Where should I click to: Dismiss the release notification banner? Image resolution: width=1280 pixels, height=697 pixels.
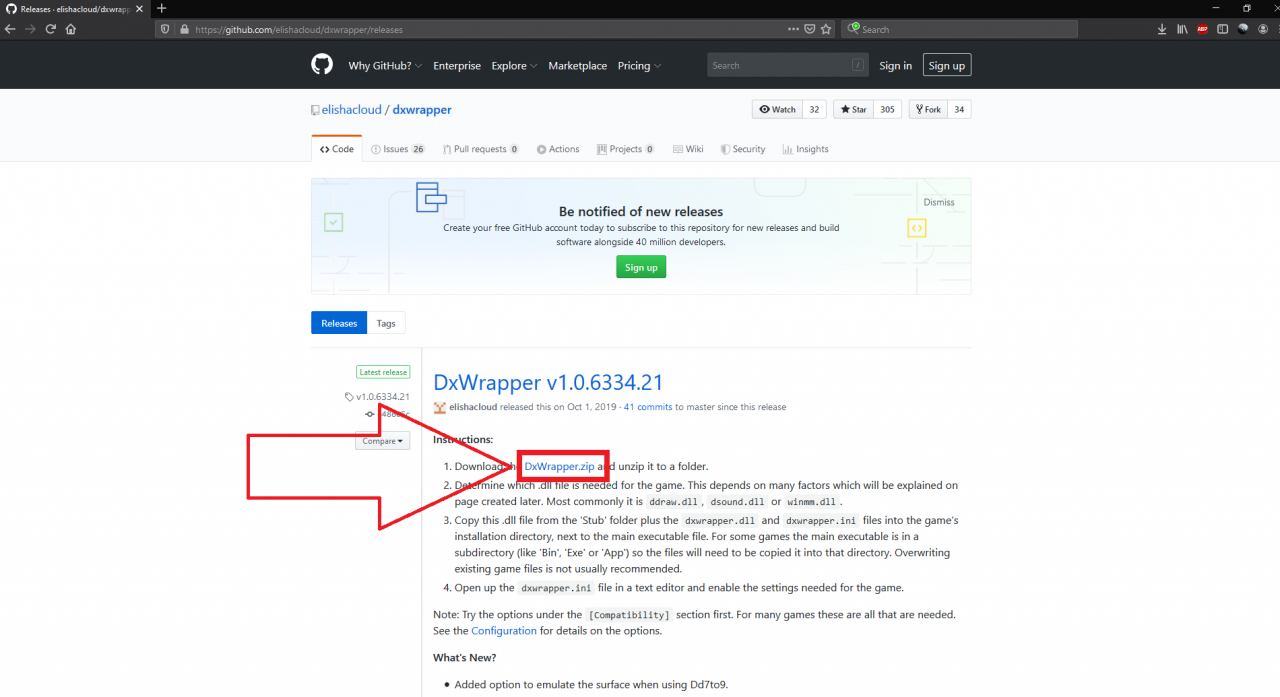click(x=938, y=202)
